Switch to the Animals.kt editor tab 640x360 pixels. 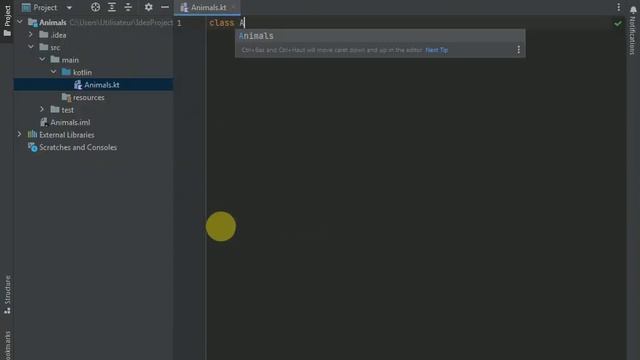coord(207,7)
